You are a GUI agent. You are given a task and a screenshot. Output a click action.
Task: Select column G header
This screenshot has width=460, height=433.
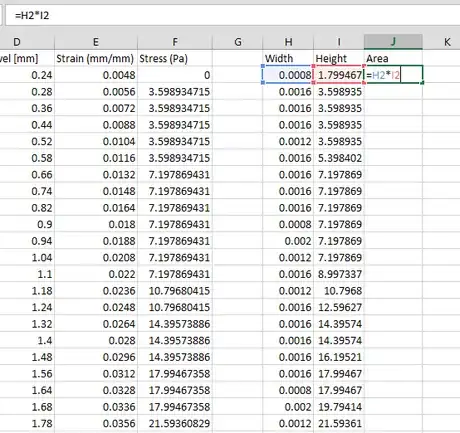tap(238, 42)
